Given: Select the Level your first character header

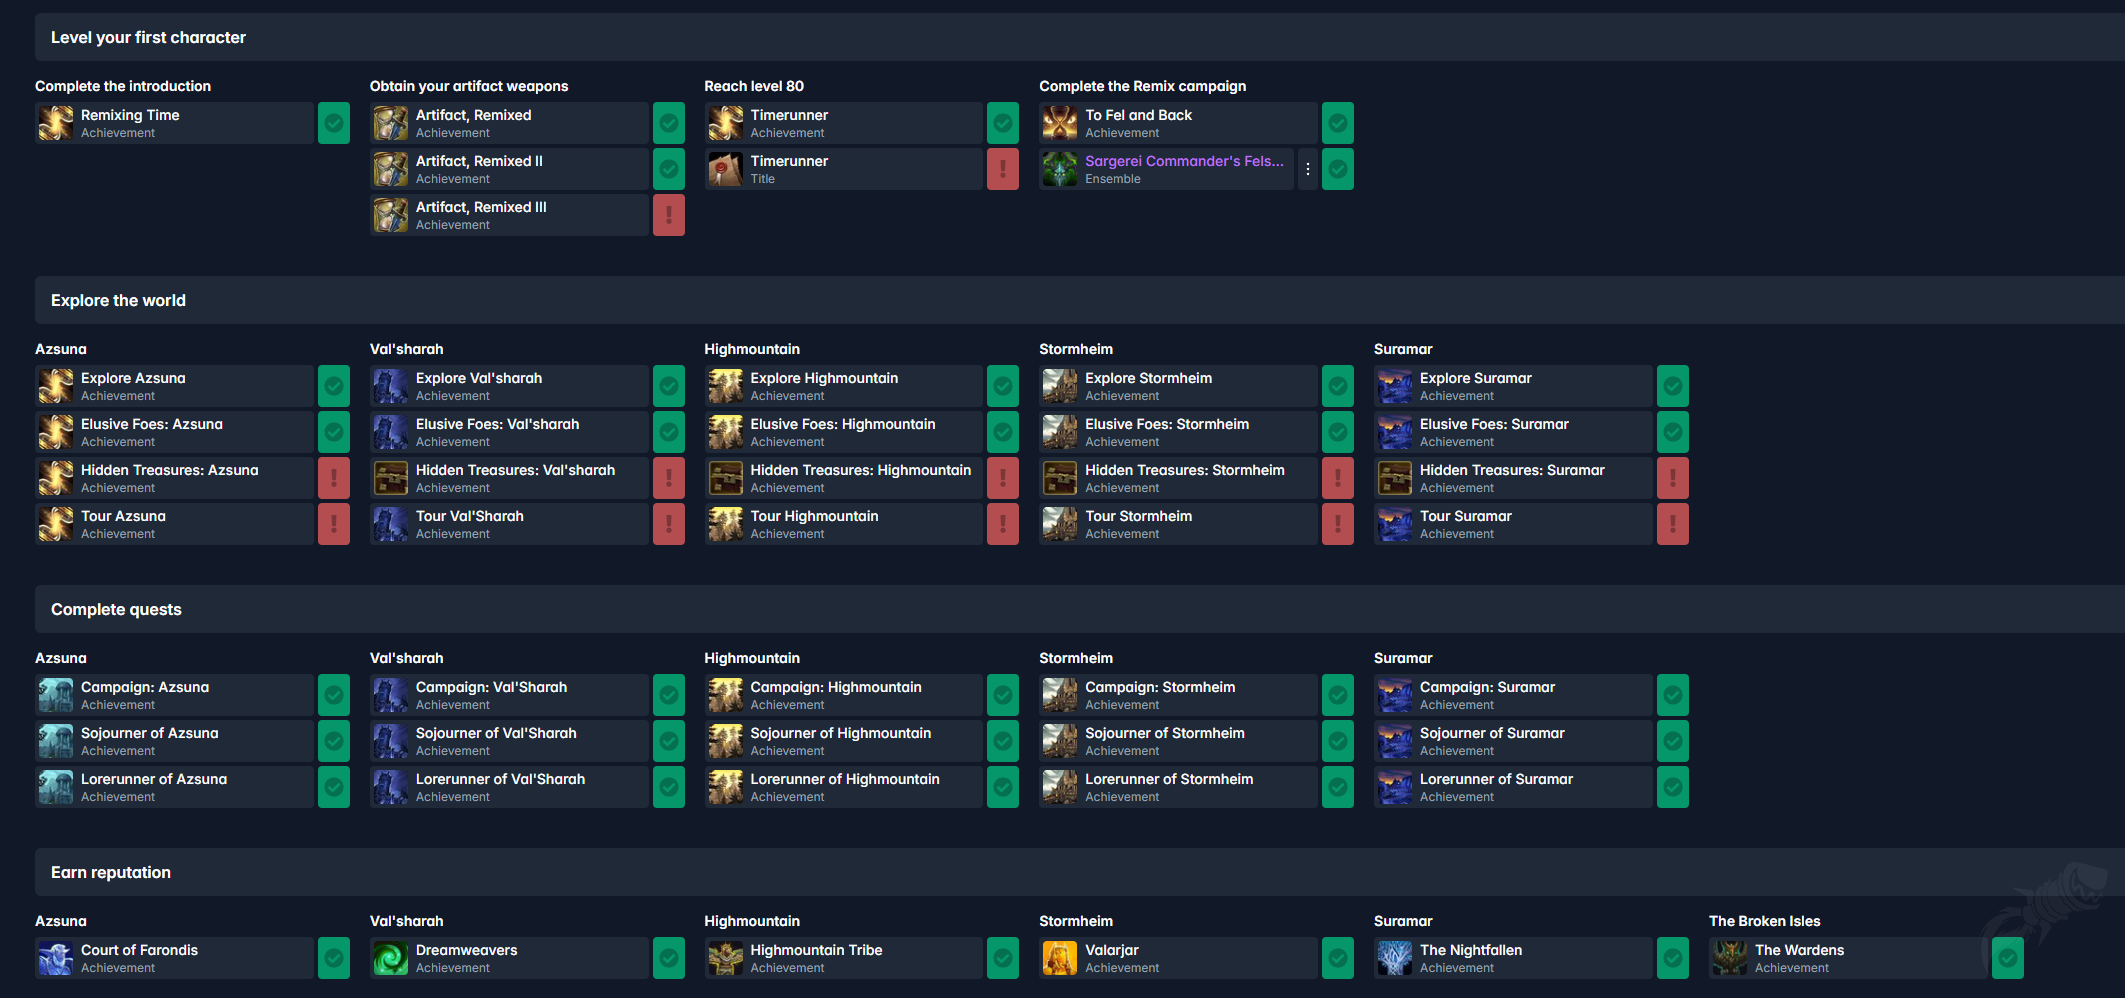Looking at the screenshot, I should coord(148,37).
